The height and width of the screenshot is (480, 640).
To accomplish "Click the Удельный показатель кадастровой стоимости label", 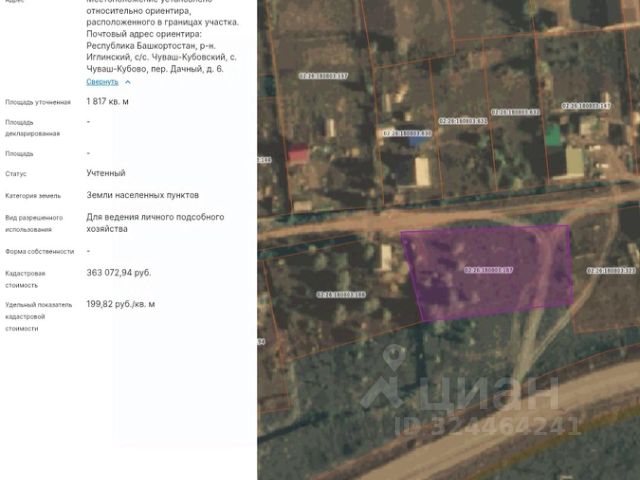I will (x=39, y=316).
